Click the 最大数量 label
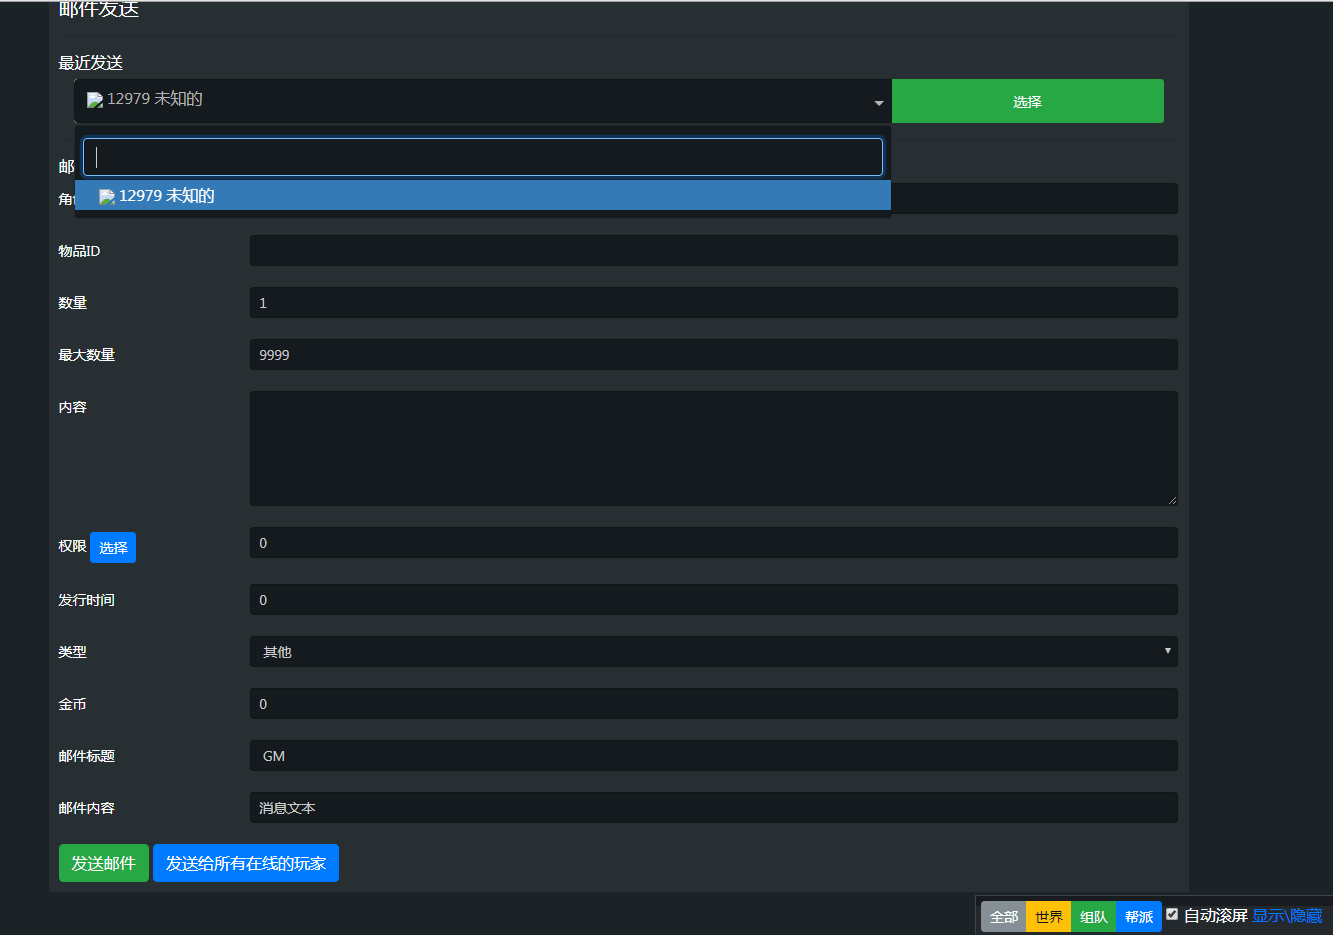This screenshot has height=935, width=1333. point(87,355)
